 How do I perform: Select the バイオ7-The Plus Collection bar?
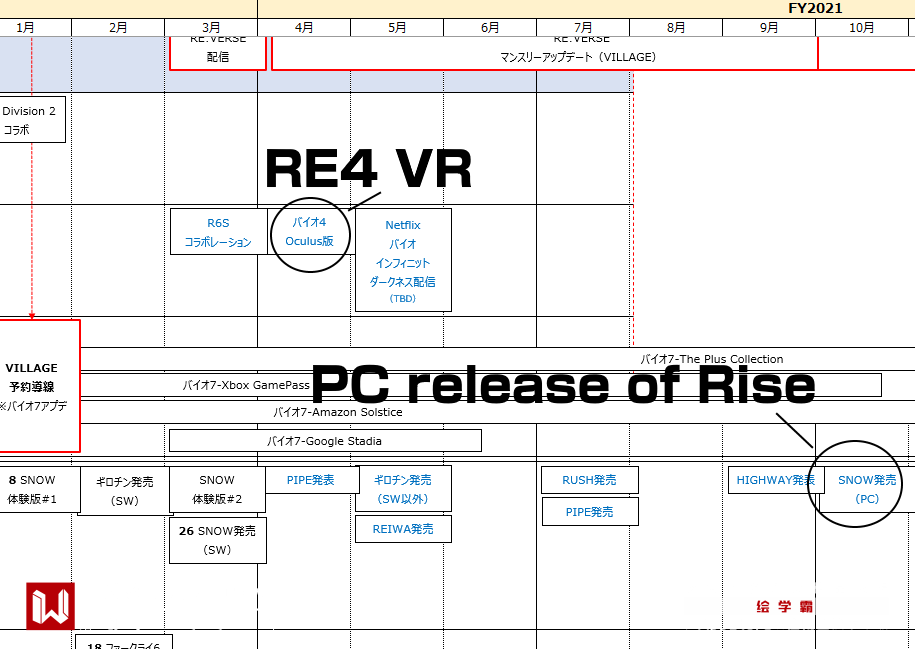tap(497, 359)
